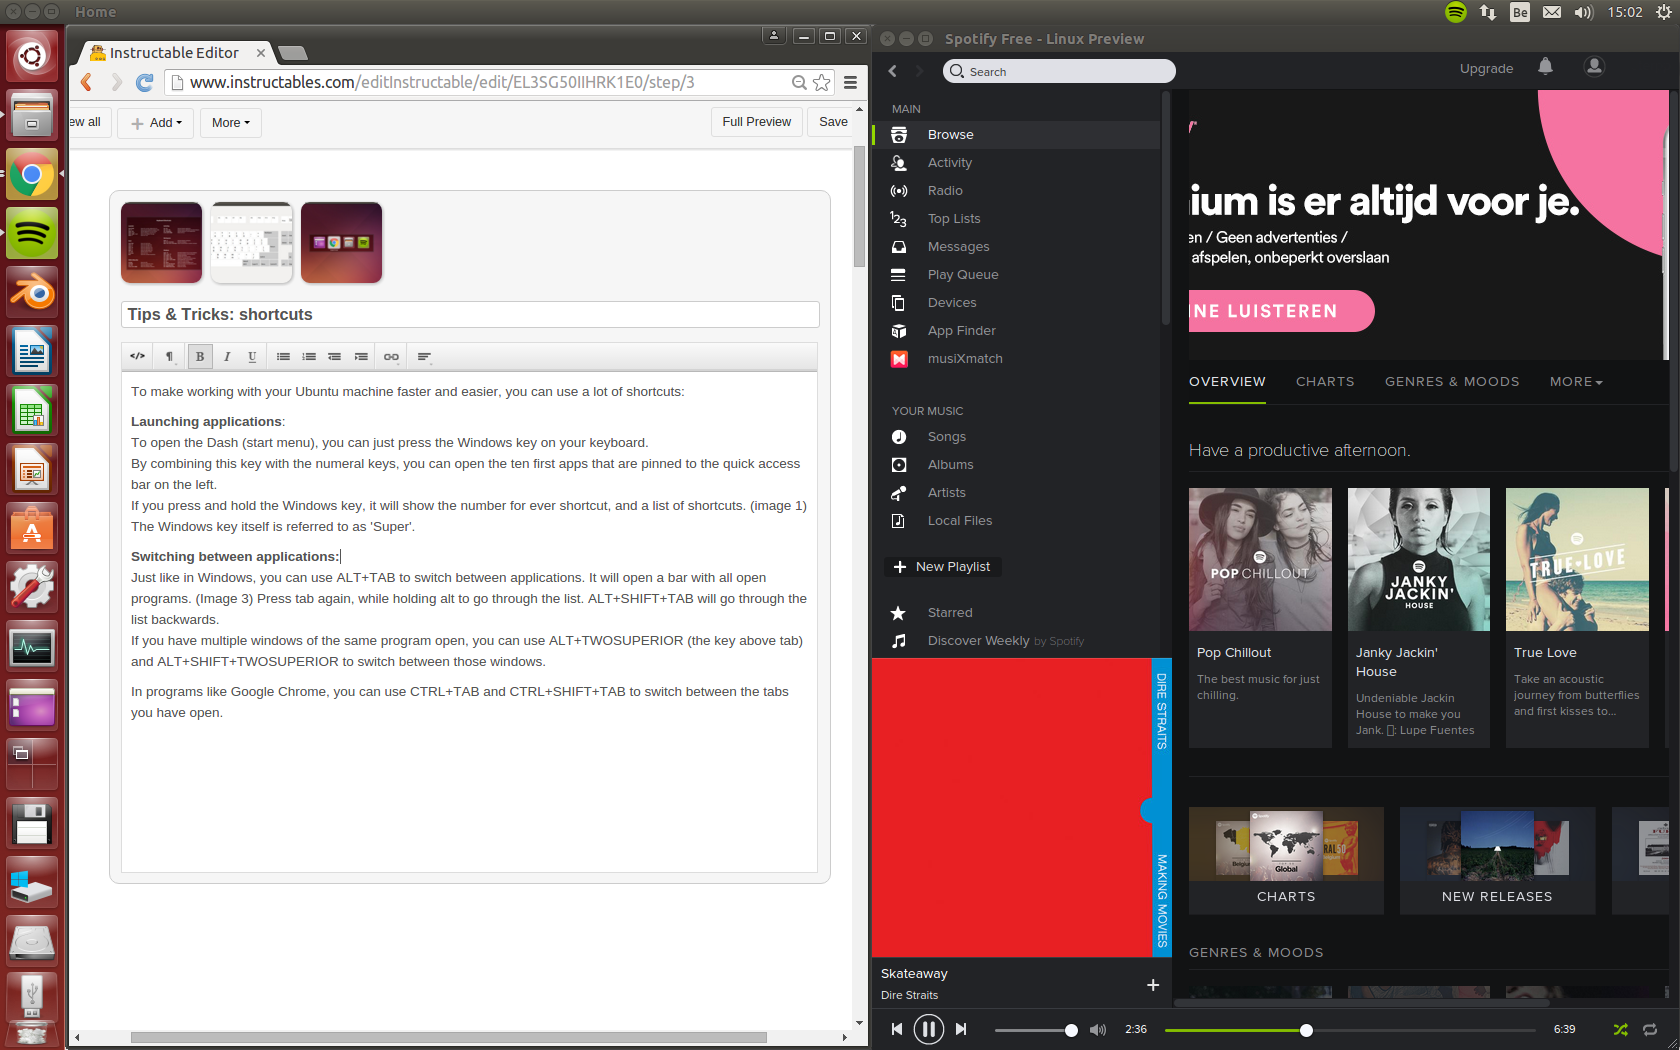Adjust the Spotify volume slider

1036,1030
